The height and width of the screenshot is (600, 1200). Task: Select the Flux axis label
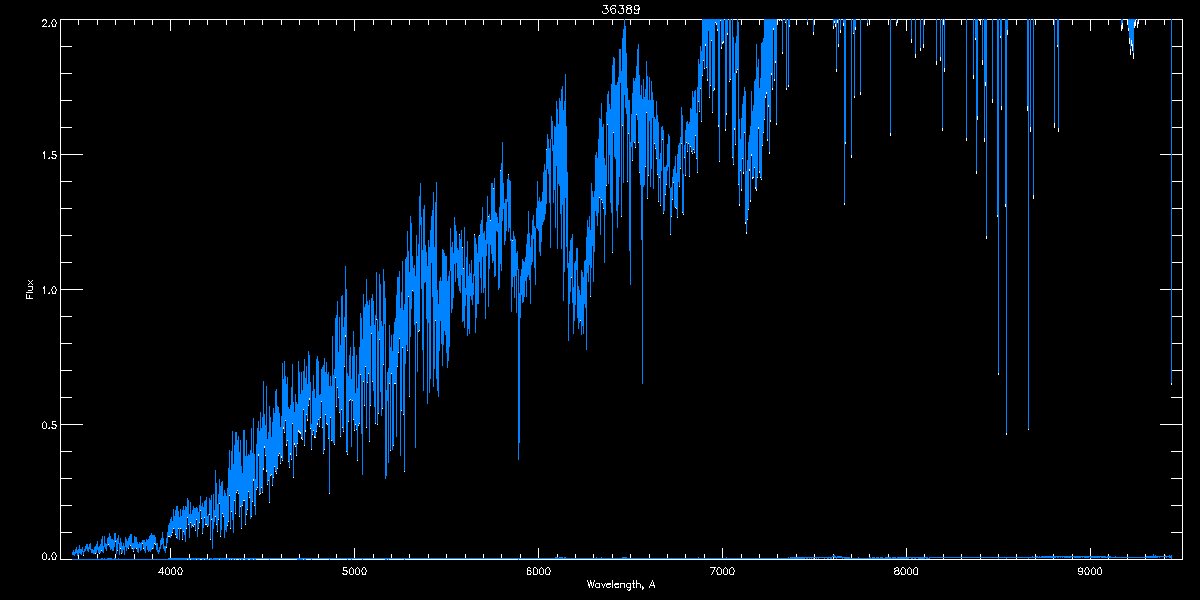pyautogui.click(x=30, y=289)
